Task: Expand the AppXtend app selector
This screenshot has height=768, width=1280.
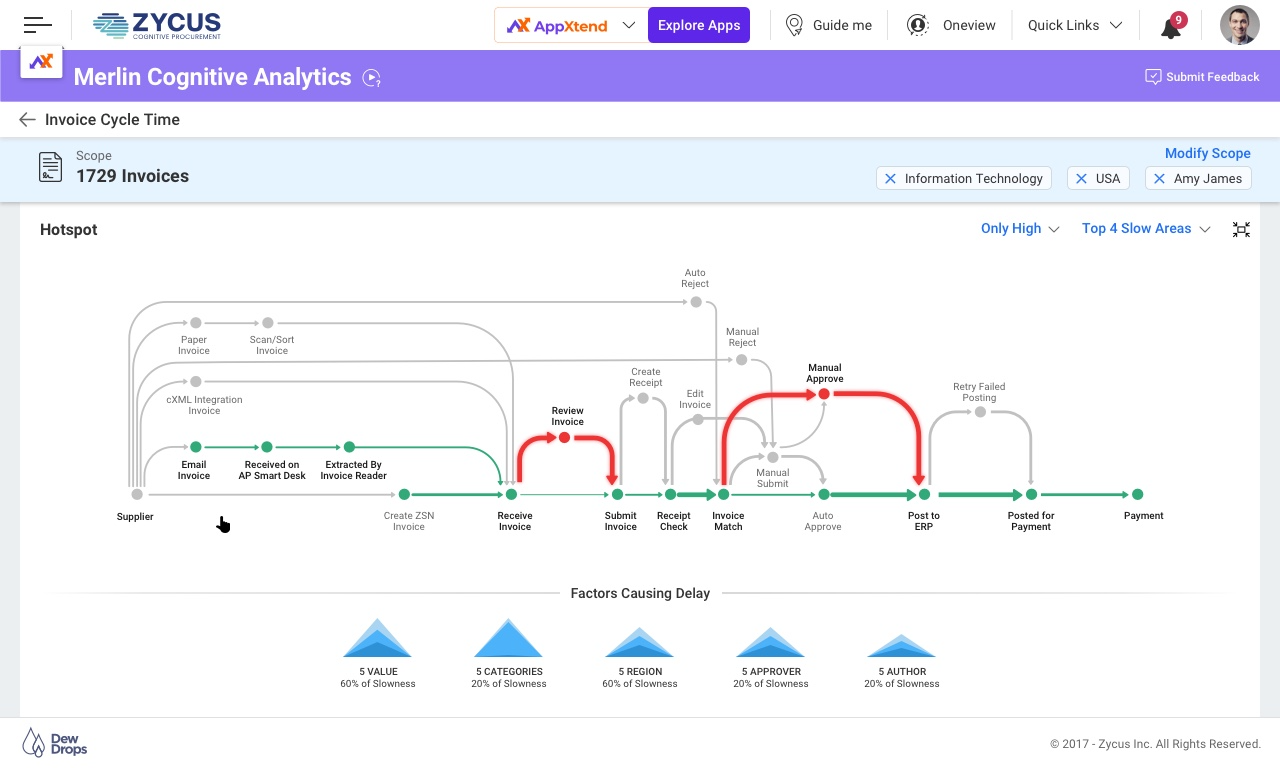Action: (x=629, y=25)
